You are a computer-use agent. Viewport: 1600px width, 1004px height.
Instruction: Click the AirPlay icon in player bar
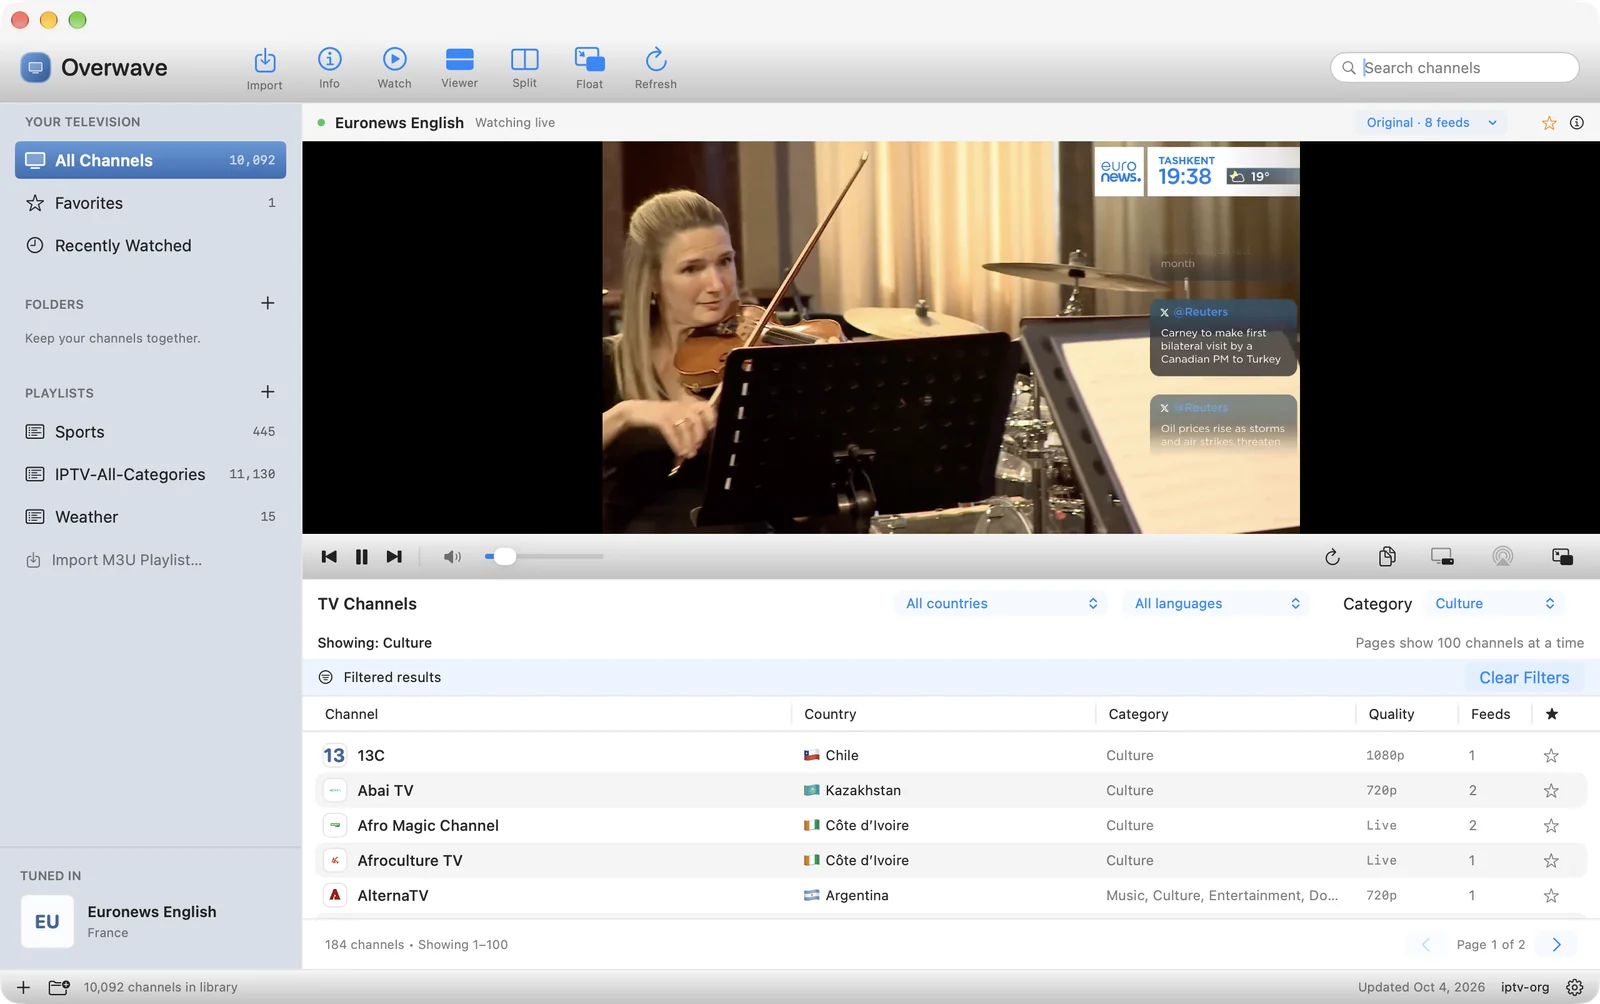[1502, 557]
